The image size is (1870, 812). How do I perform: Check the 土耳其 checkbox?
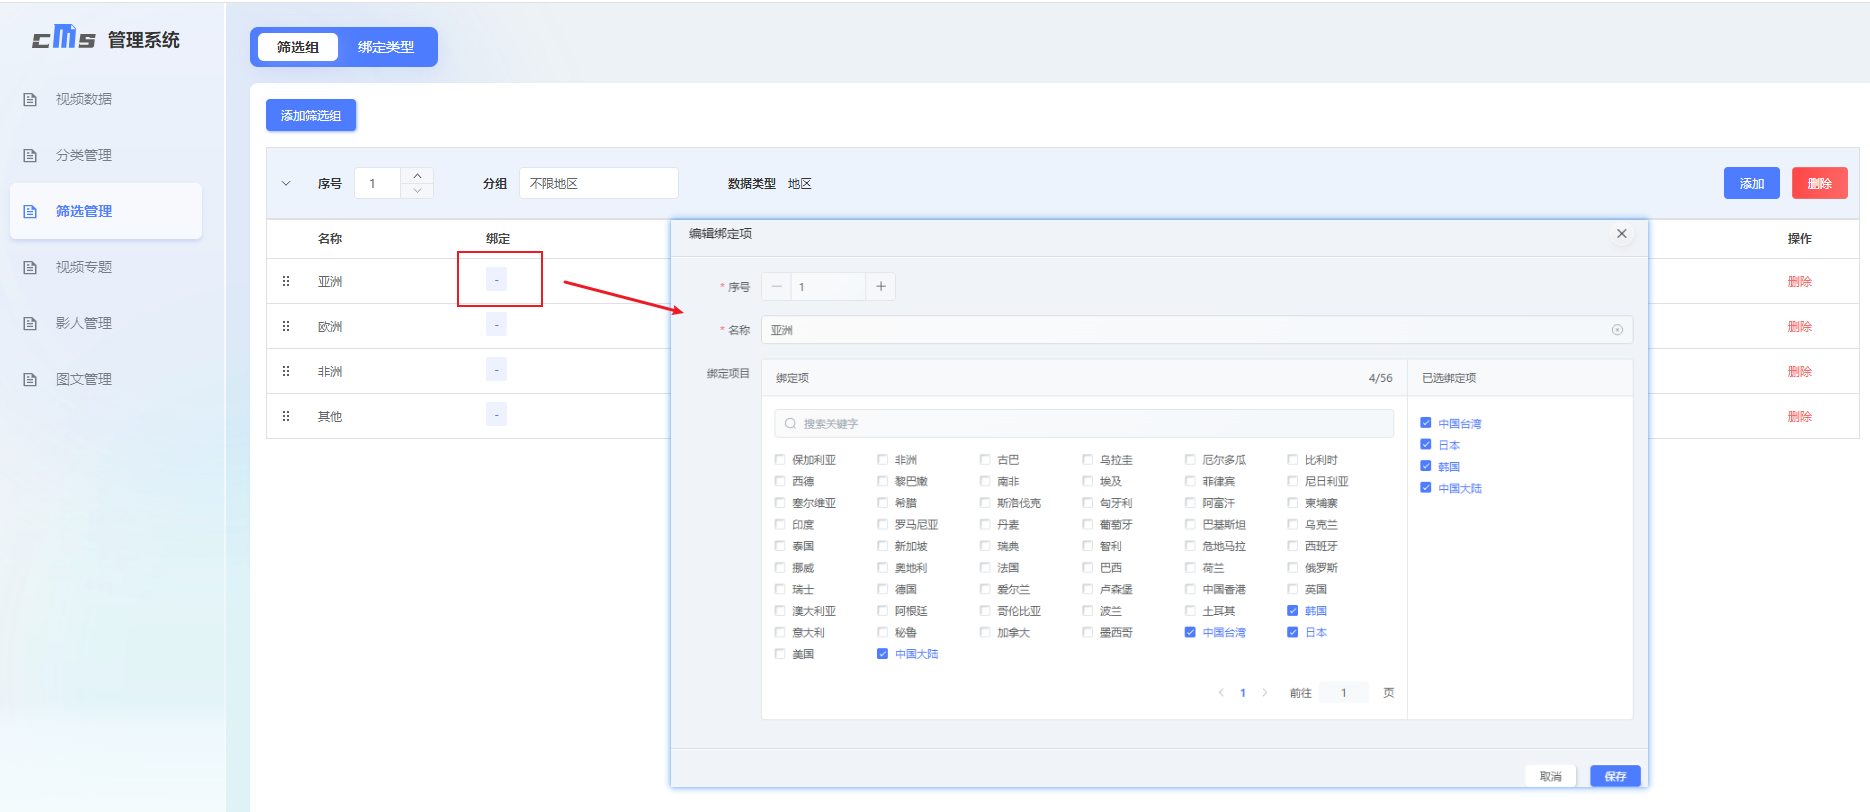click(x=1190, y=611)
